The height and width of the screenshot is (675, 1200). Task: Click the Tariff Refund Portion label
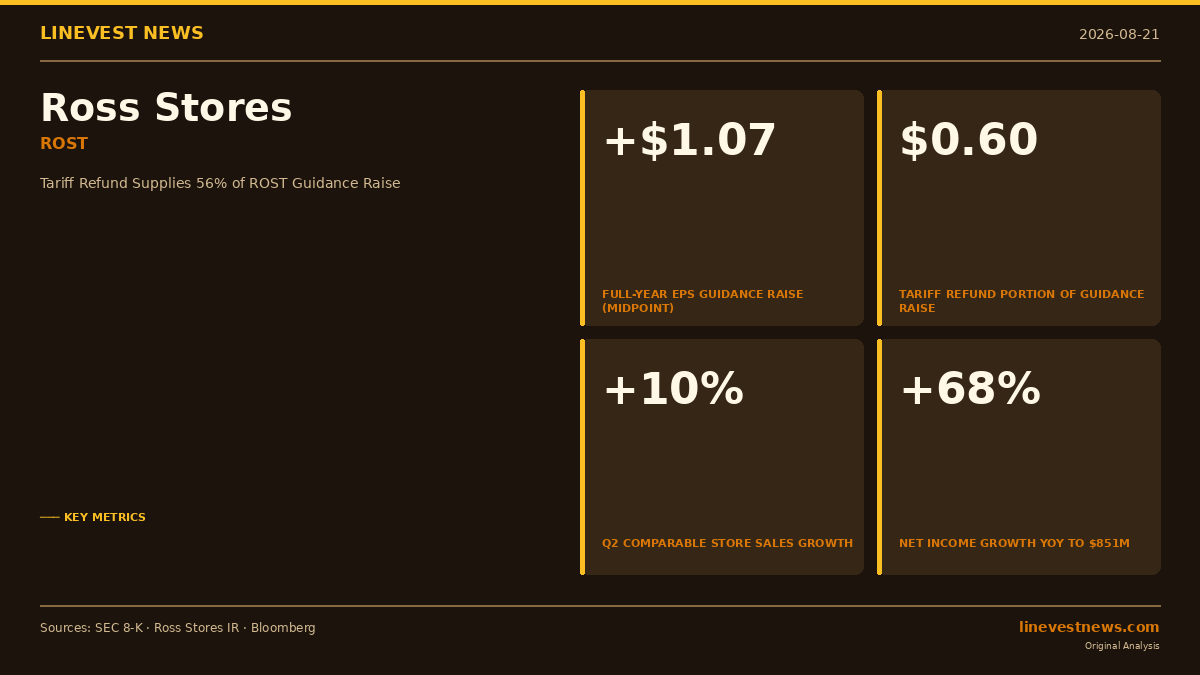pyautogui.click(x=1021, y=301)
